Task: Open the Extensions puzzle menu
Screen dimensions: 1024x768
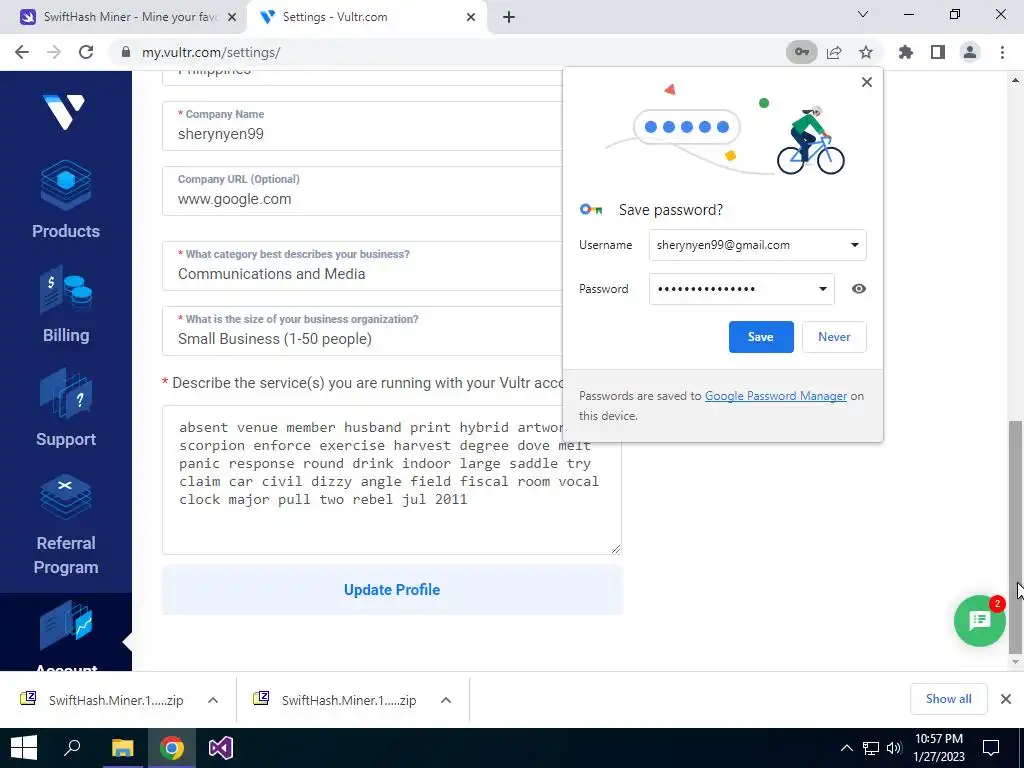Action: tap(906, 52)
